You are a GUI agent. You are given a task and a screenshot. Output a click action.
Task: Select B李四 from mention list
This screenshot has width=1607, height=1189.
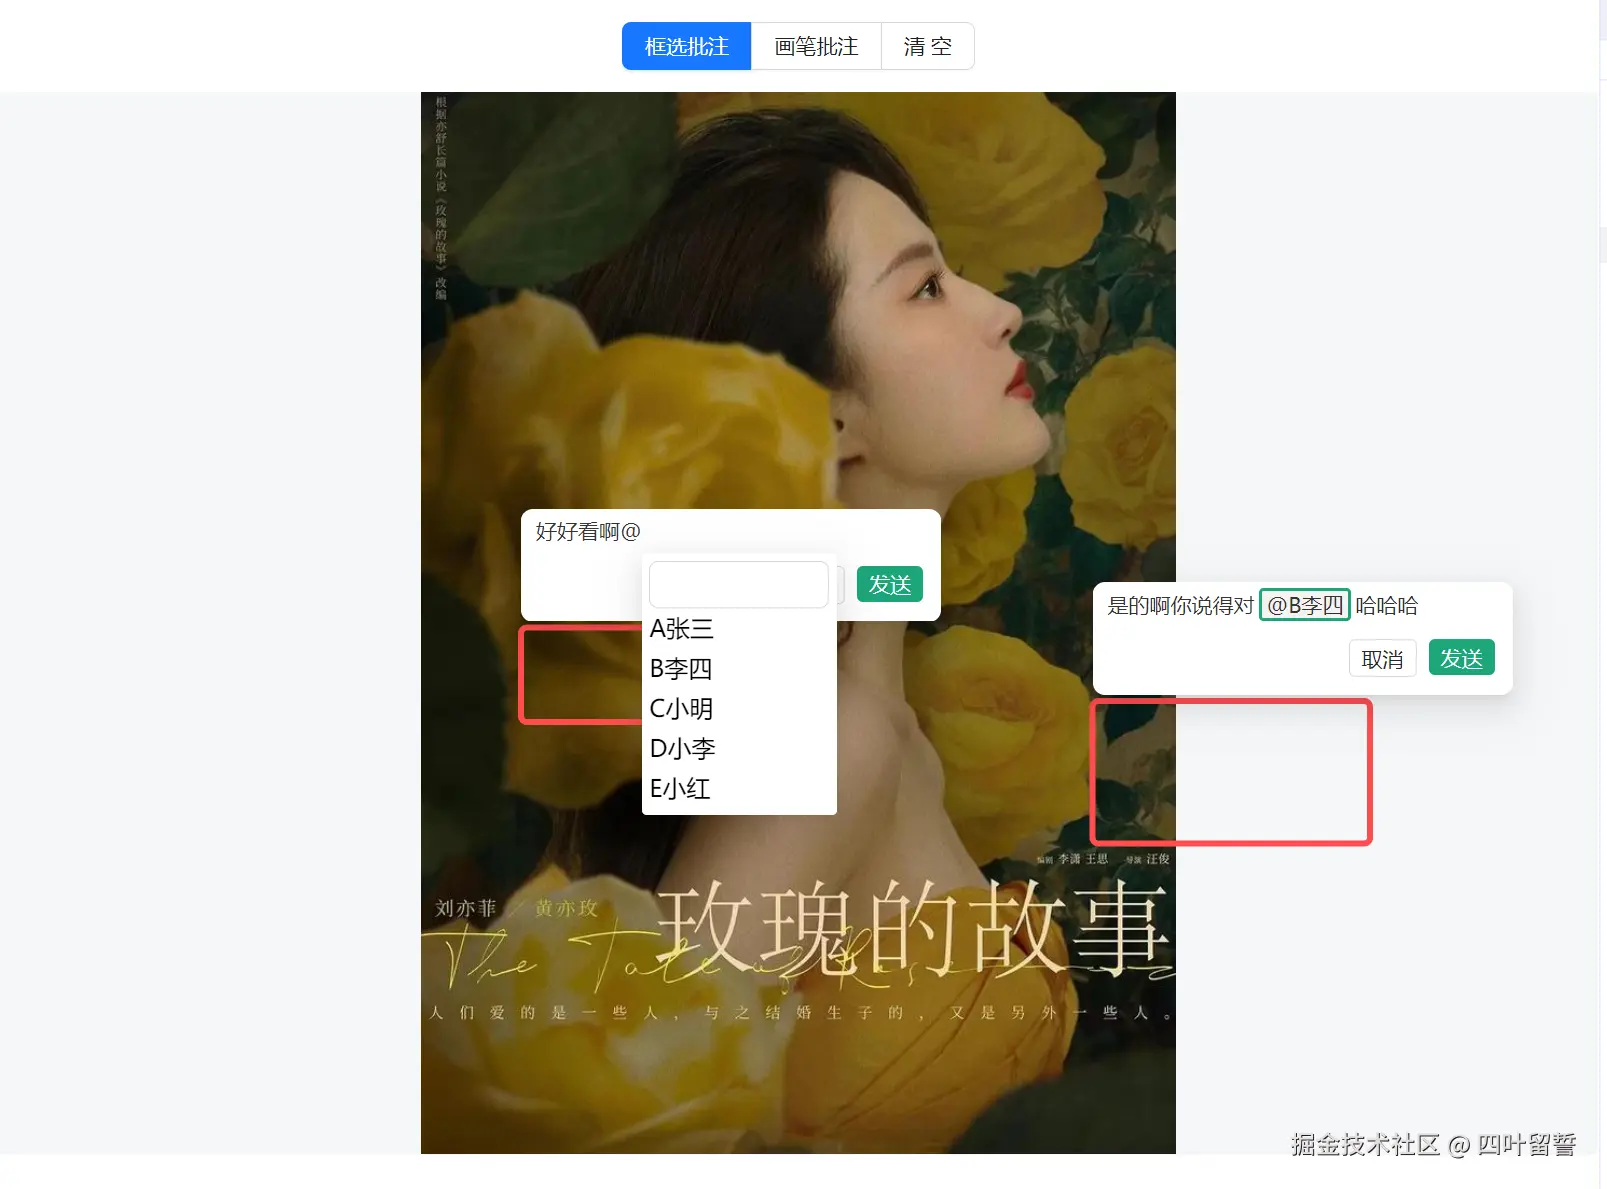[739, 669]
